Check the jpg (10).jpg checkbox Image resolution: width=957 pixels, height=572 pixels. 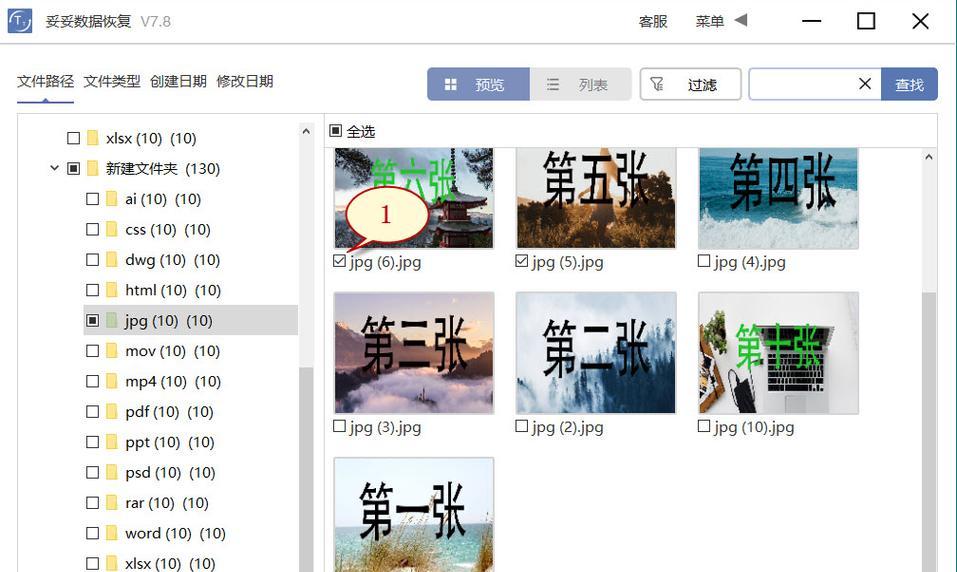704,426
